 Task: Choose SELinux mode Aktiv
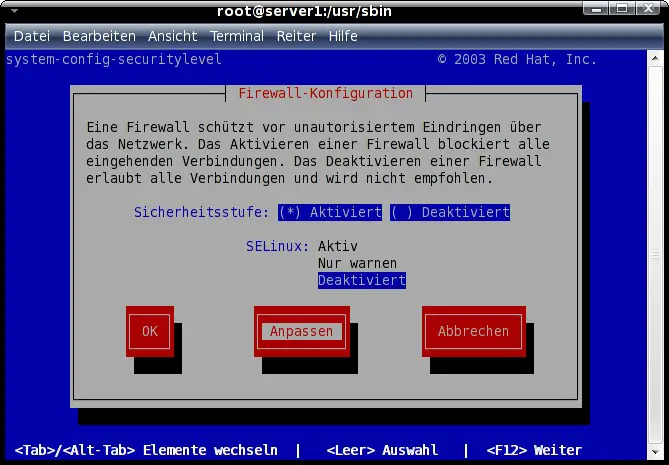pos(338,246)
